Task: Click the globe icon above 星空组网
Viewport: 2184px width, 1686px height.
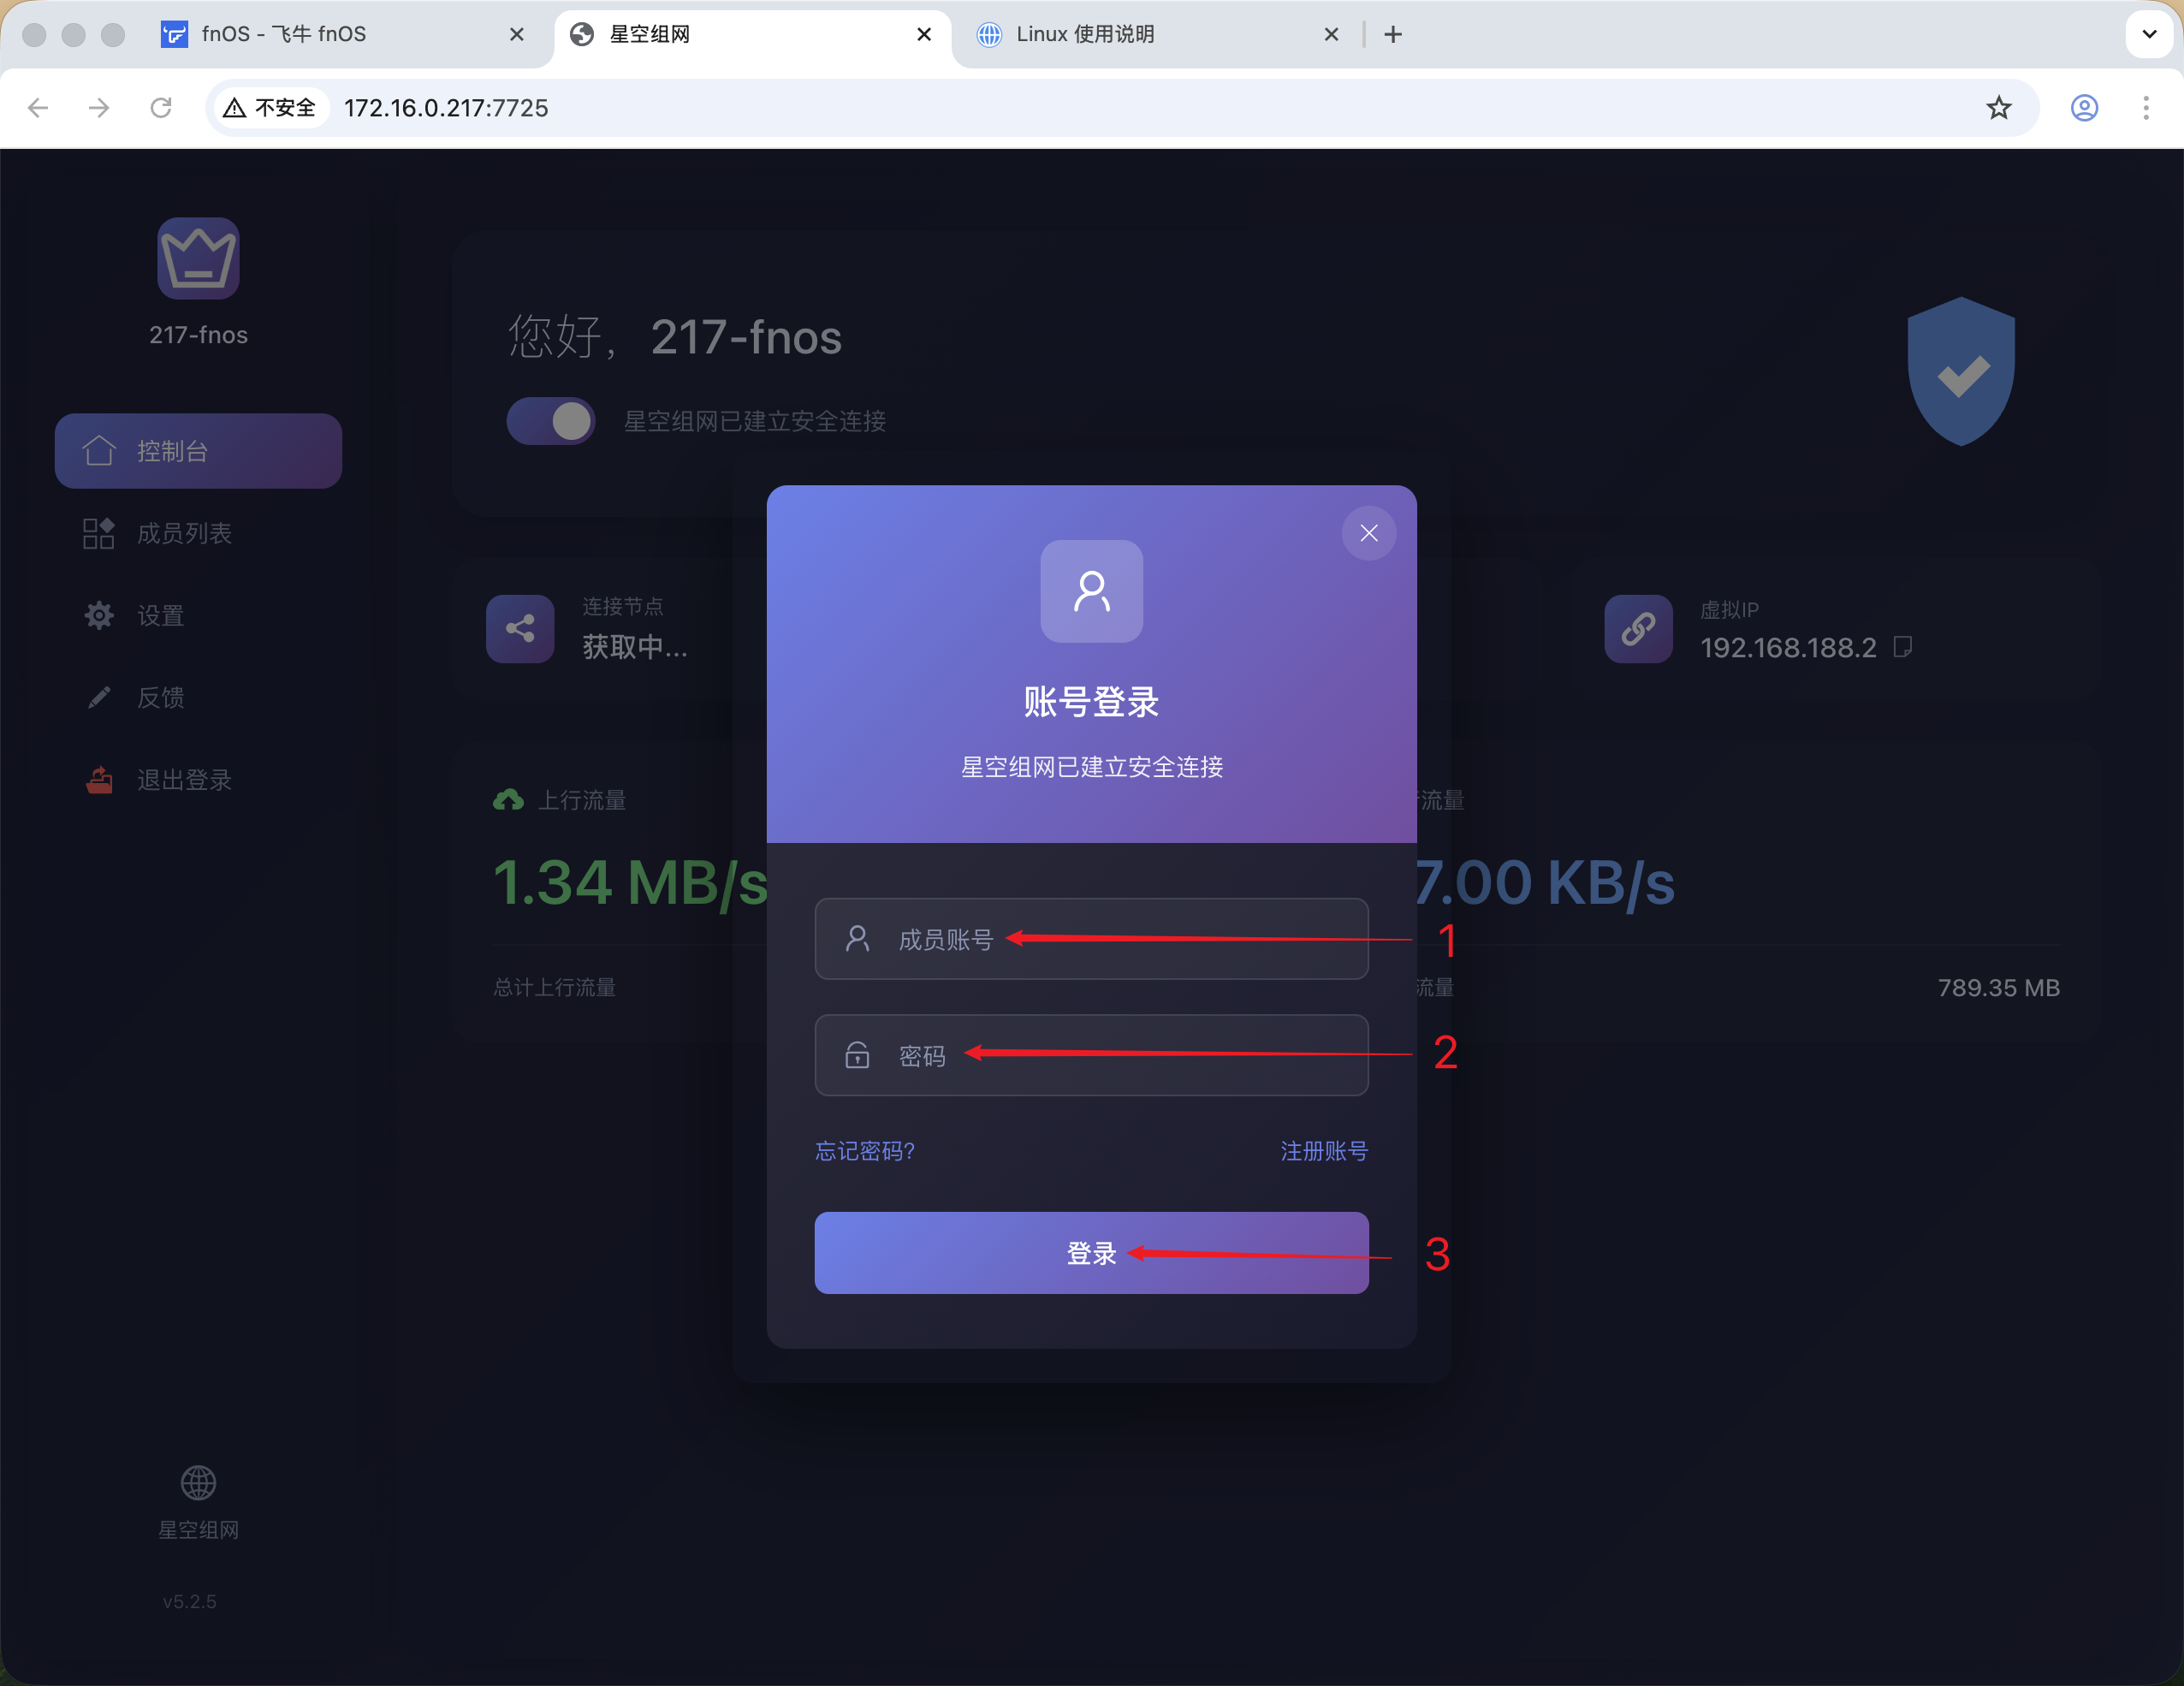Action: (x=198, y=1482)
